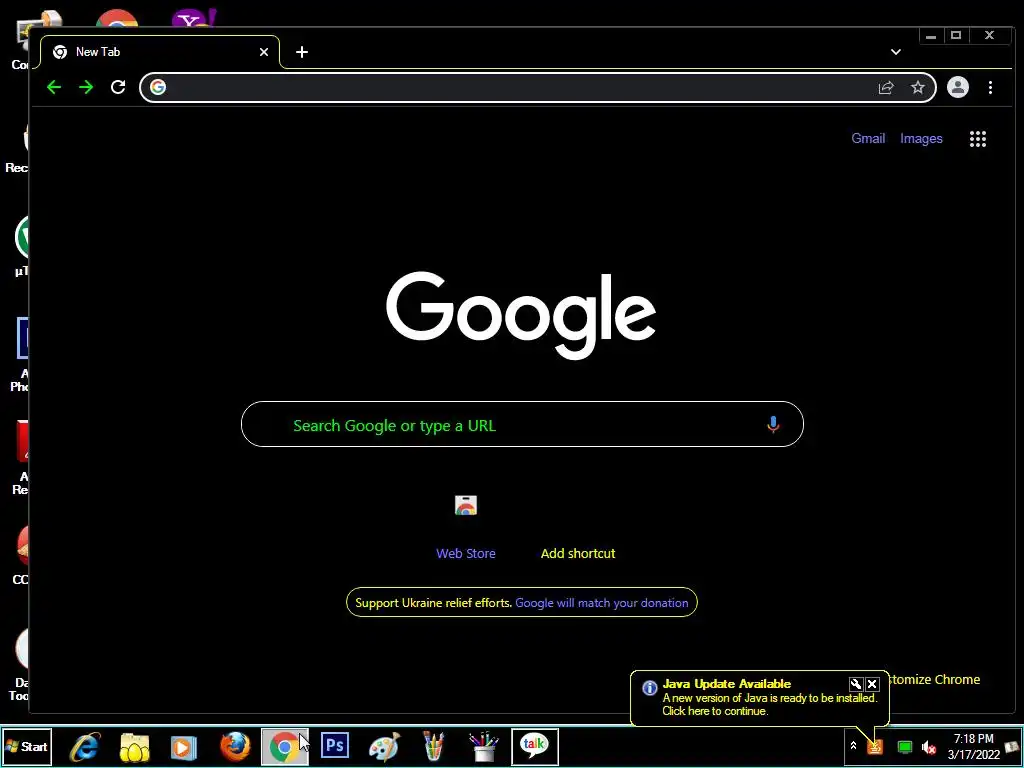Click the muted volume tray icon
The image size is (1024, 768).
click(x=928, y=747)
